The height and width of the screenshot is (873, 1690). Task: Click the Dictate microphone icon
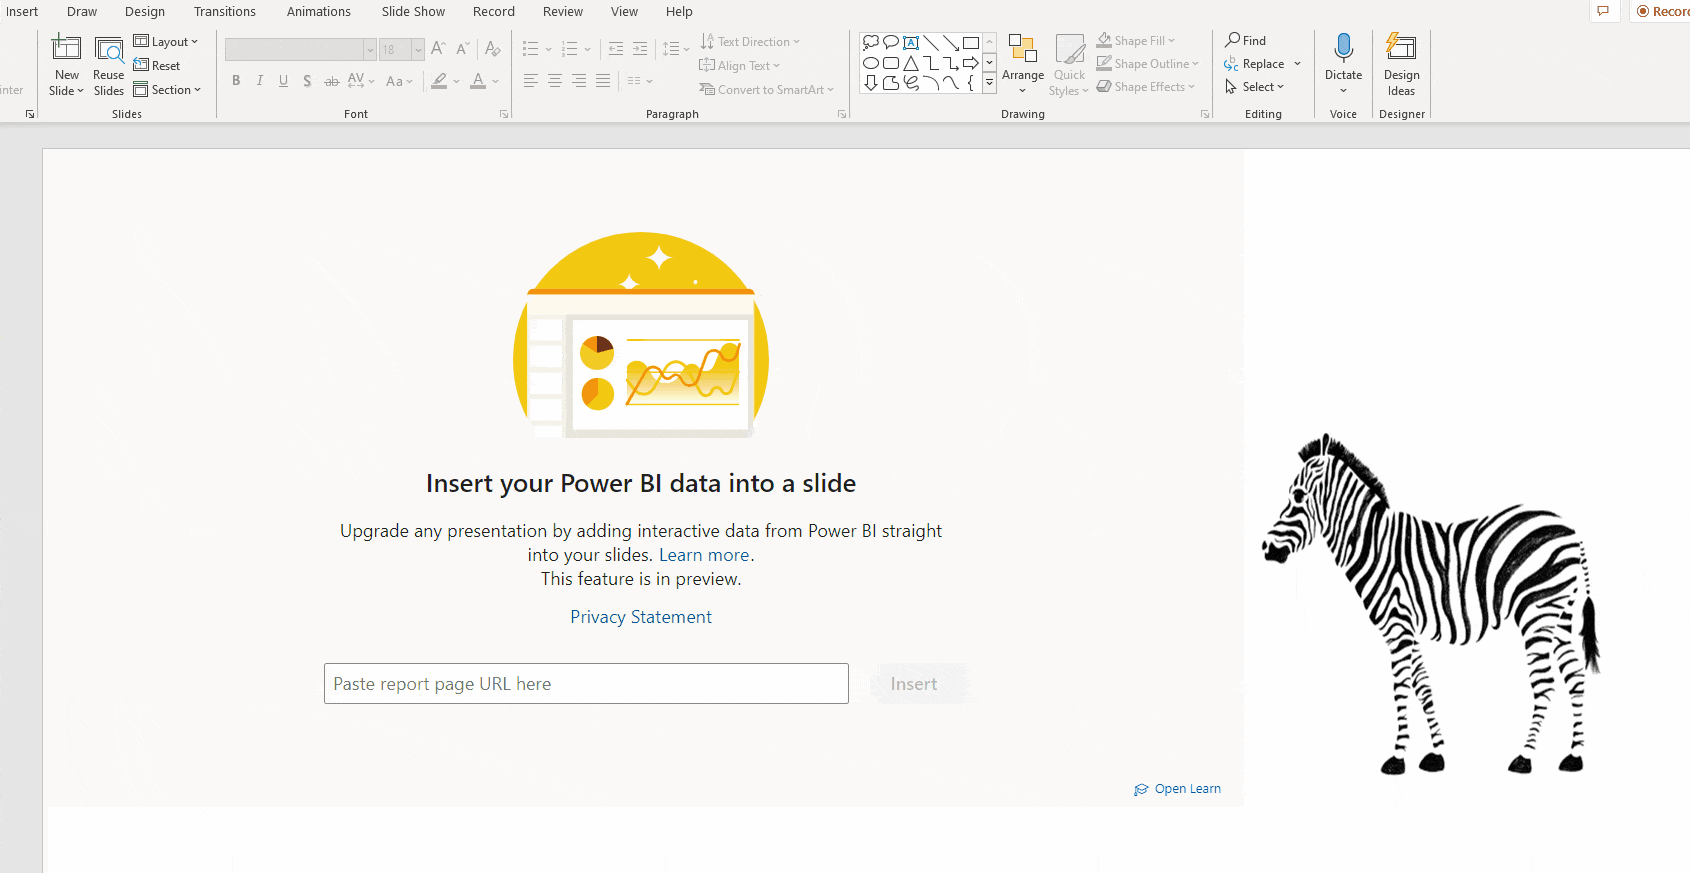tap(1343, 48)
